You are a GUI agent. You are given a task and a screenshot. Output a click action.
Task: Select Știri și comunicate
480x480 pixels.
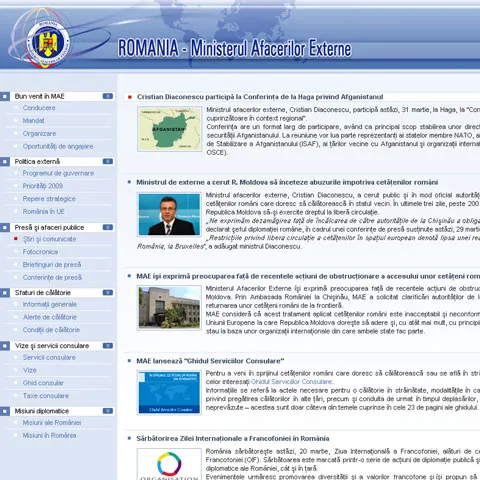point(49,239)
